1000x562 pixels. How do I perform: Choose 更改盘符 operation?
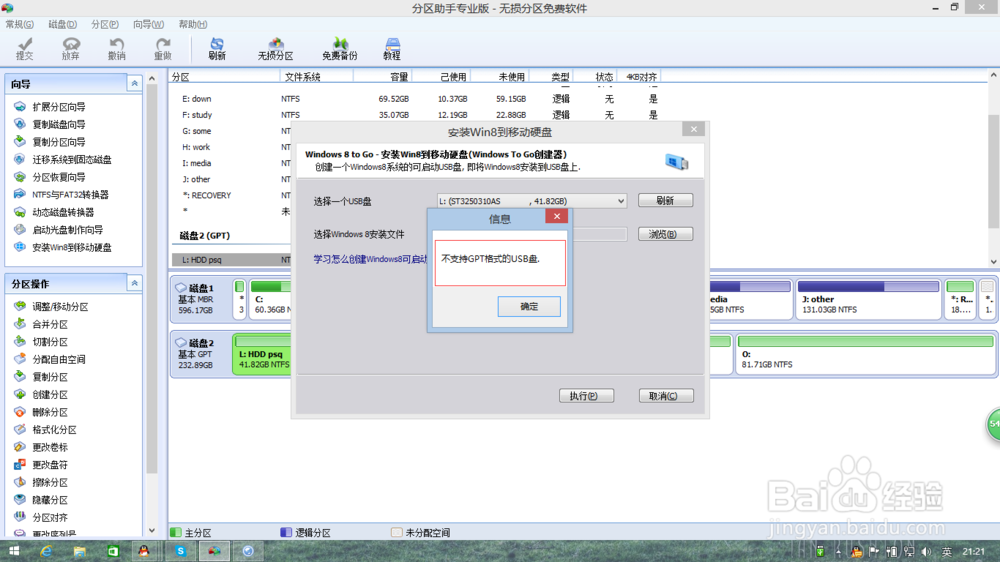(x=50, y=465)
